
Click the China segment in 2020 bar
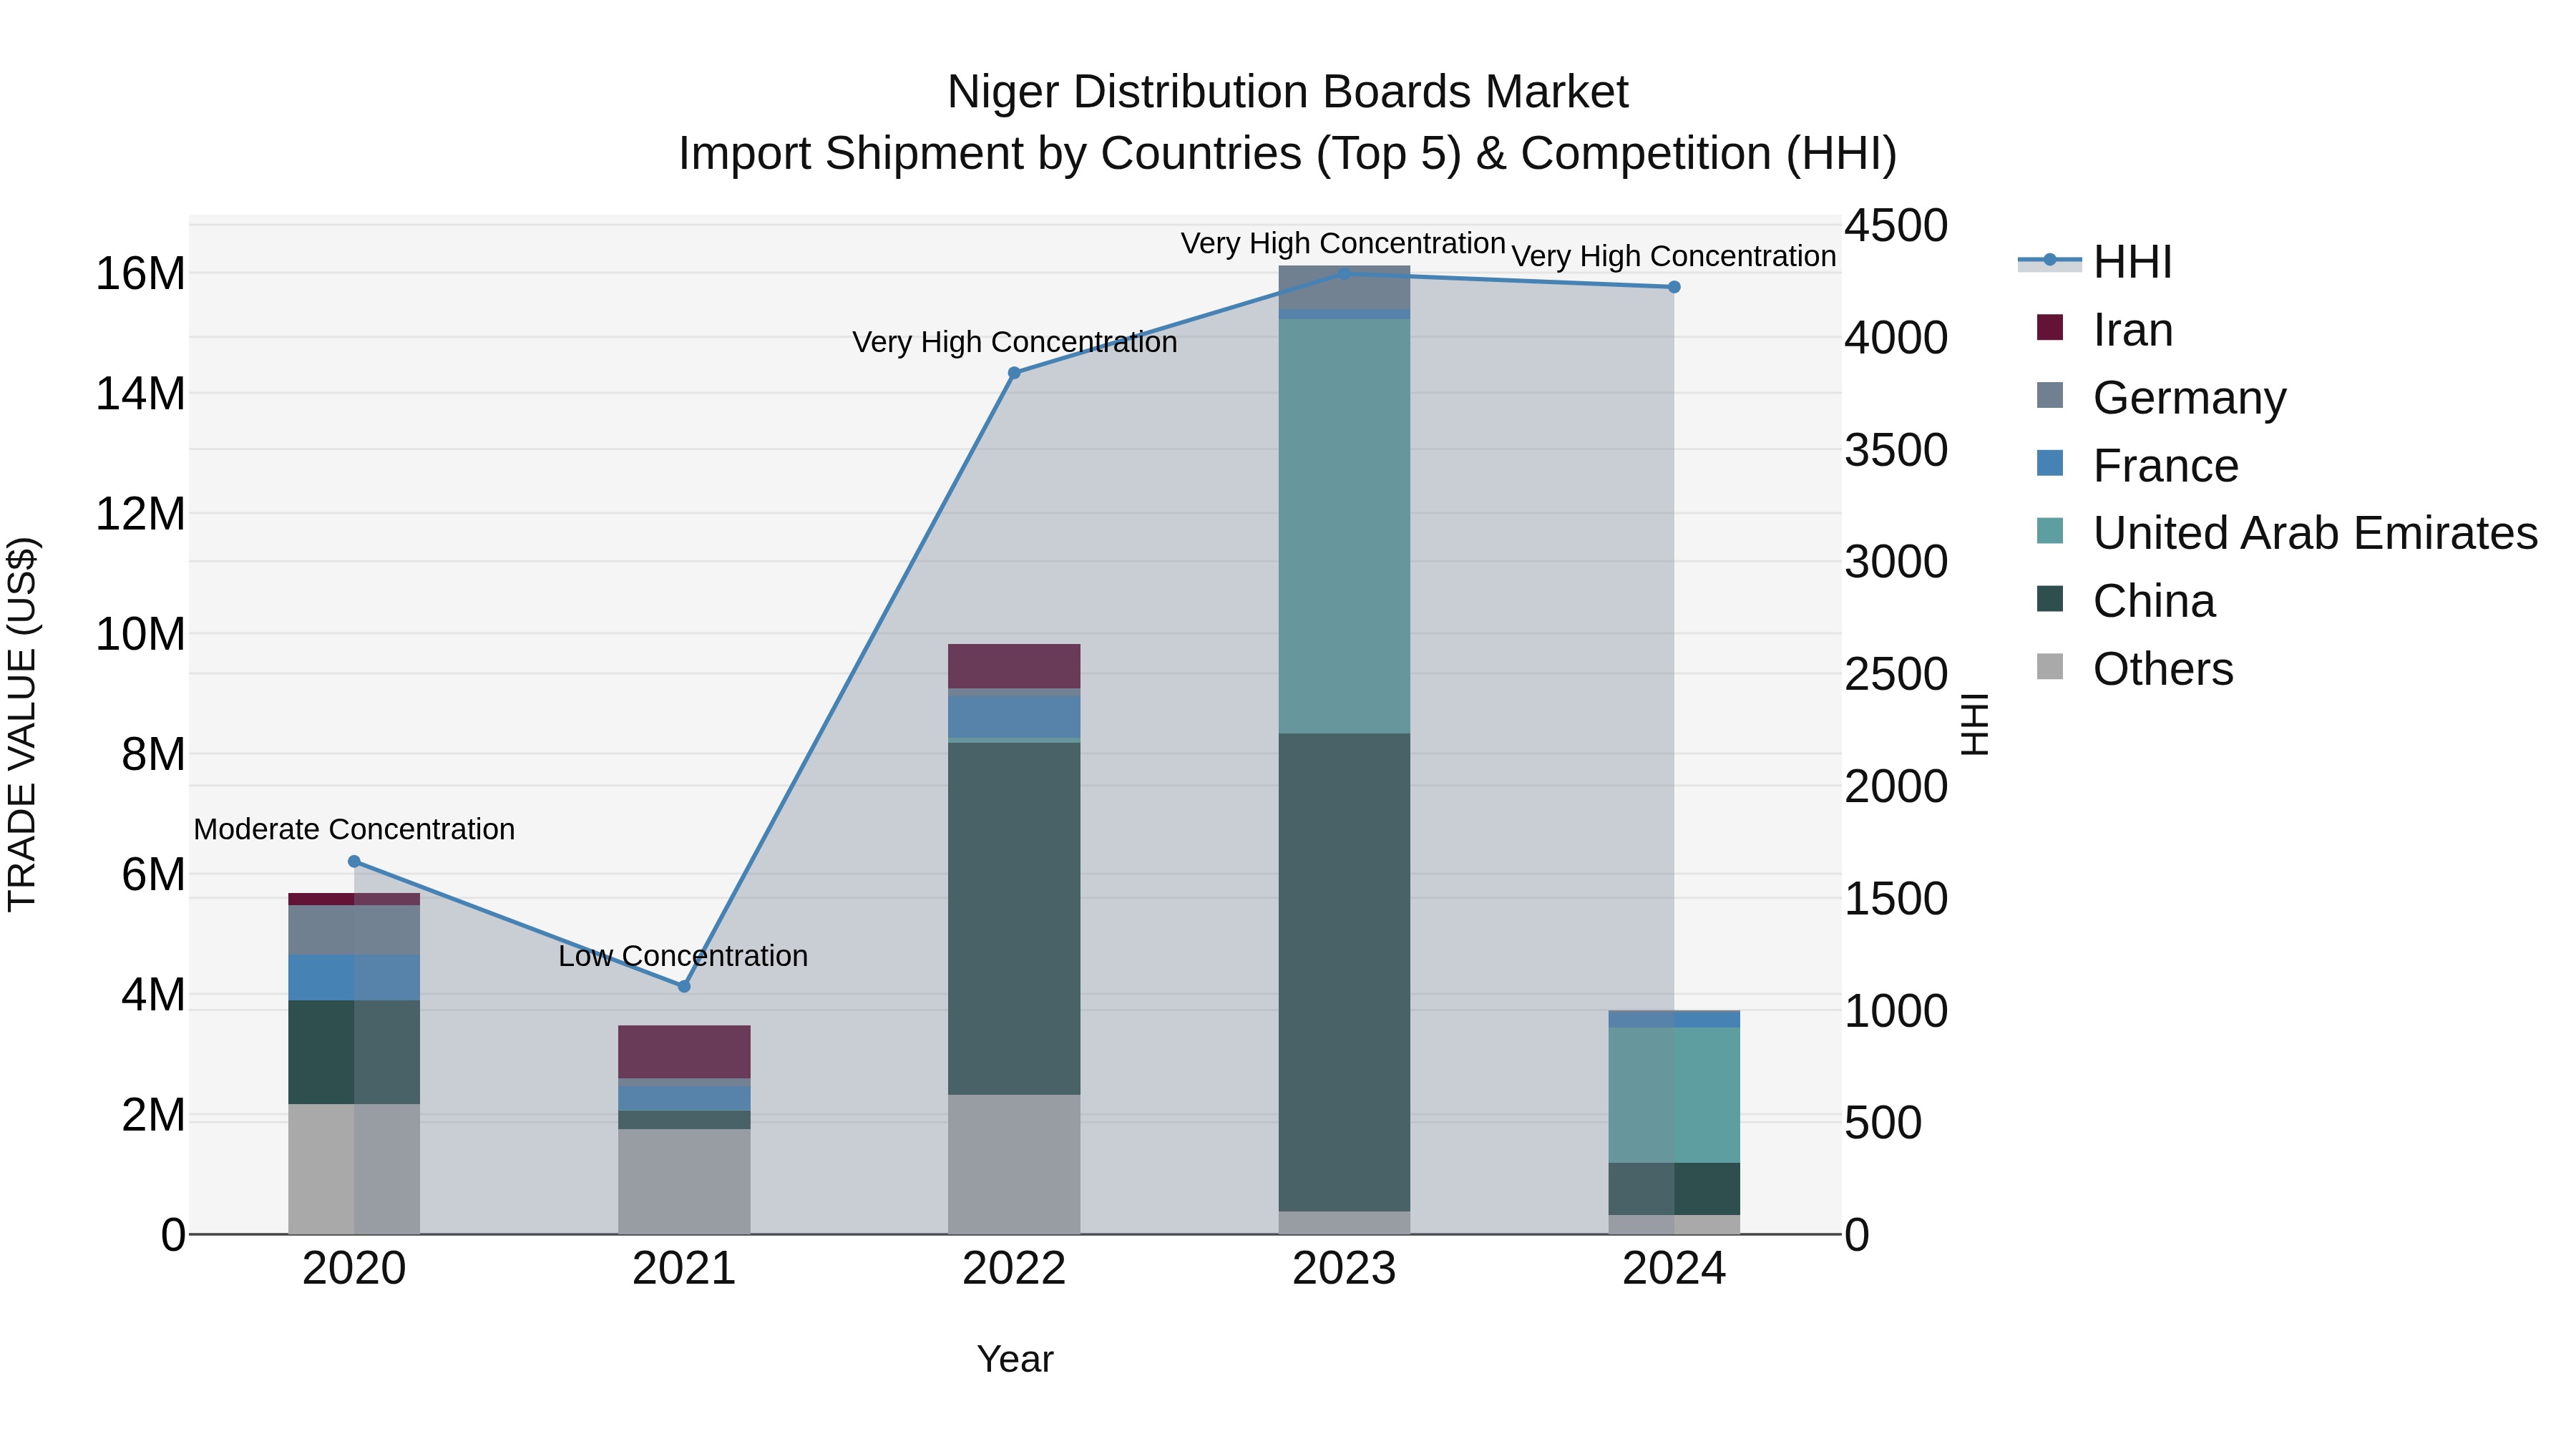click(x=354, y=1052)
